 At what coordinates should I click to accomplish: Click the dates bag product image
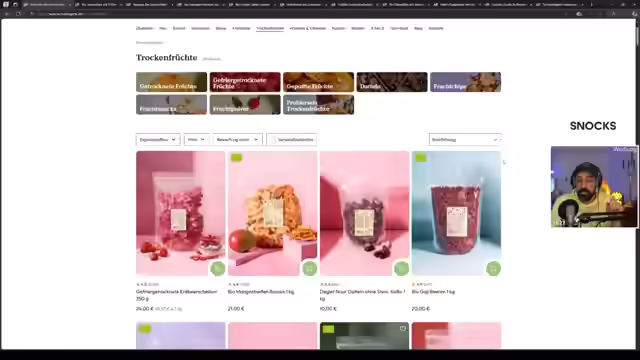coord(364,213)
